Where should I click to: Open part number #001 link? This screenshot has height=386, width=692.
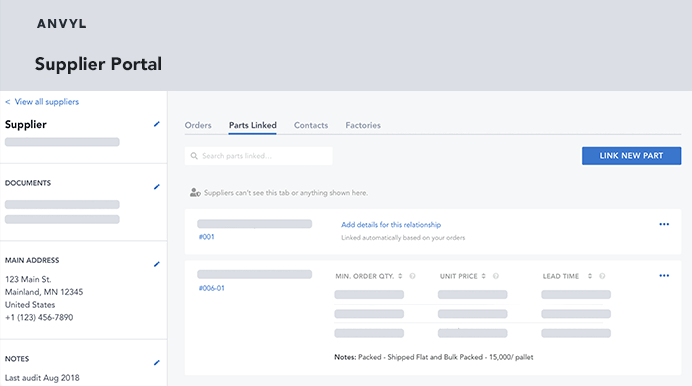pos(207,237)
